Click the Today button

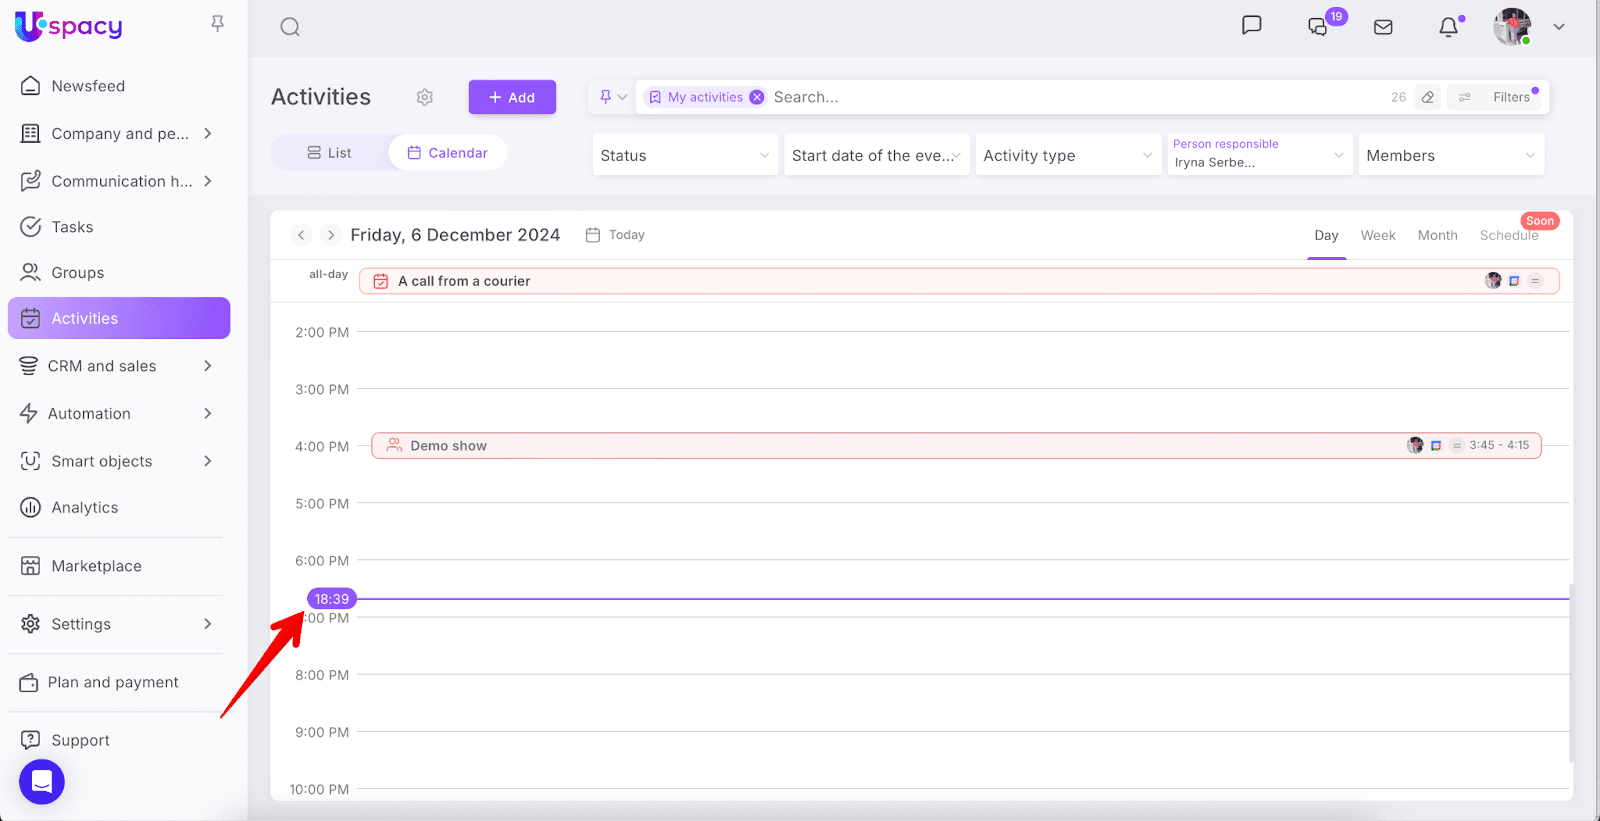click(616, 235)
